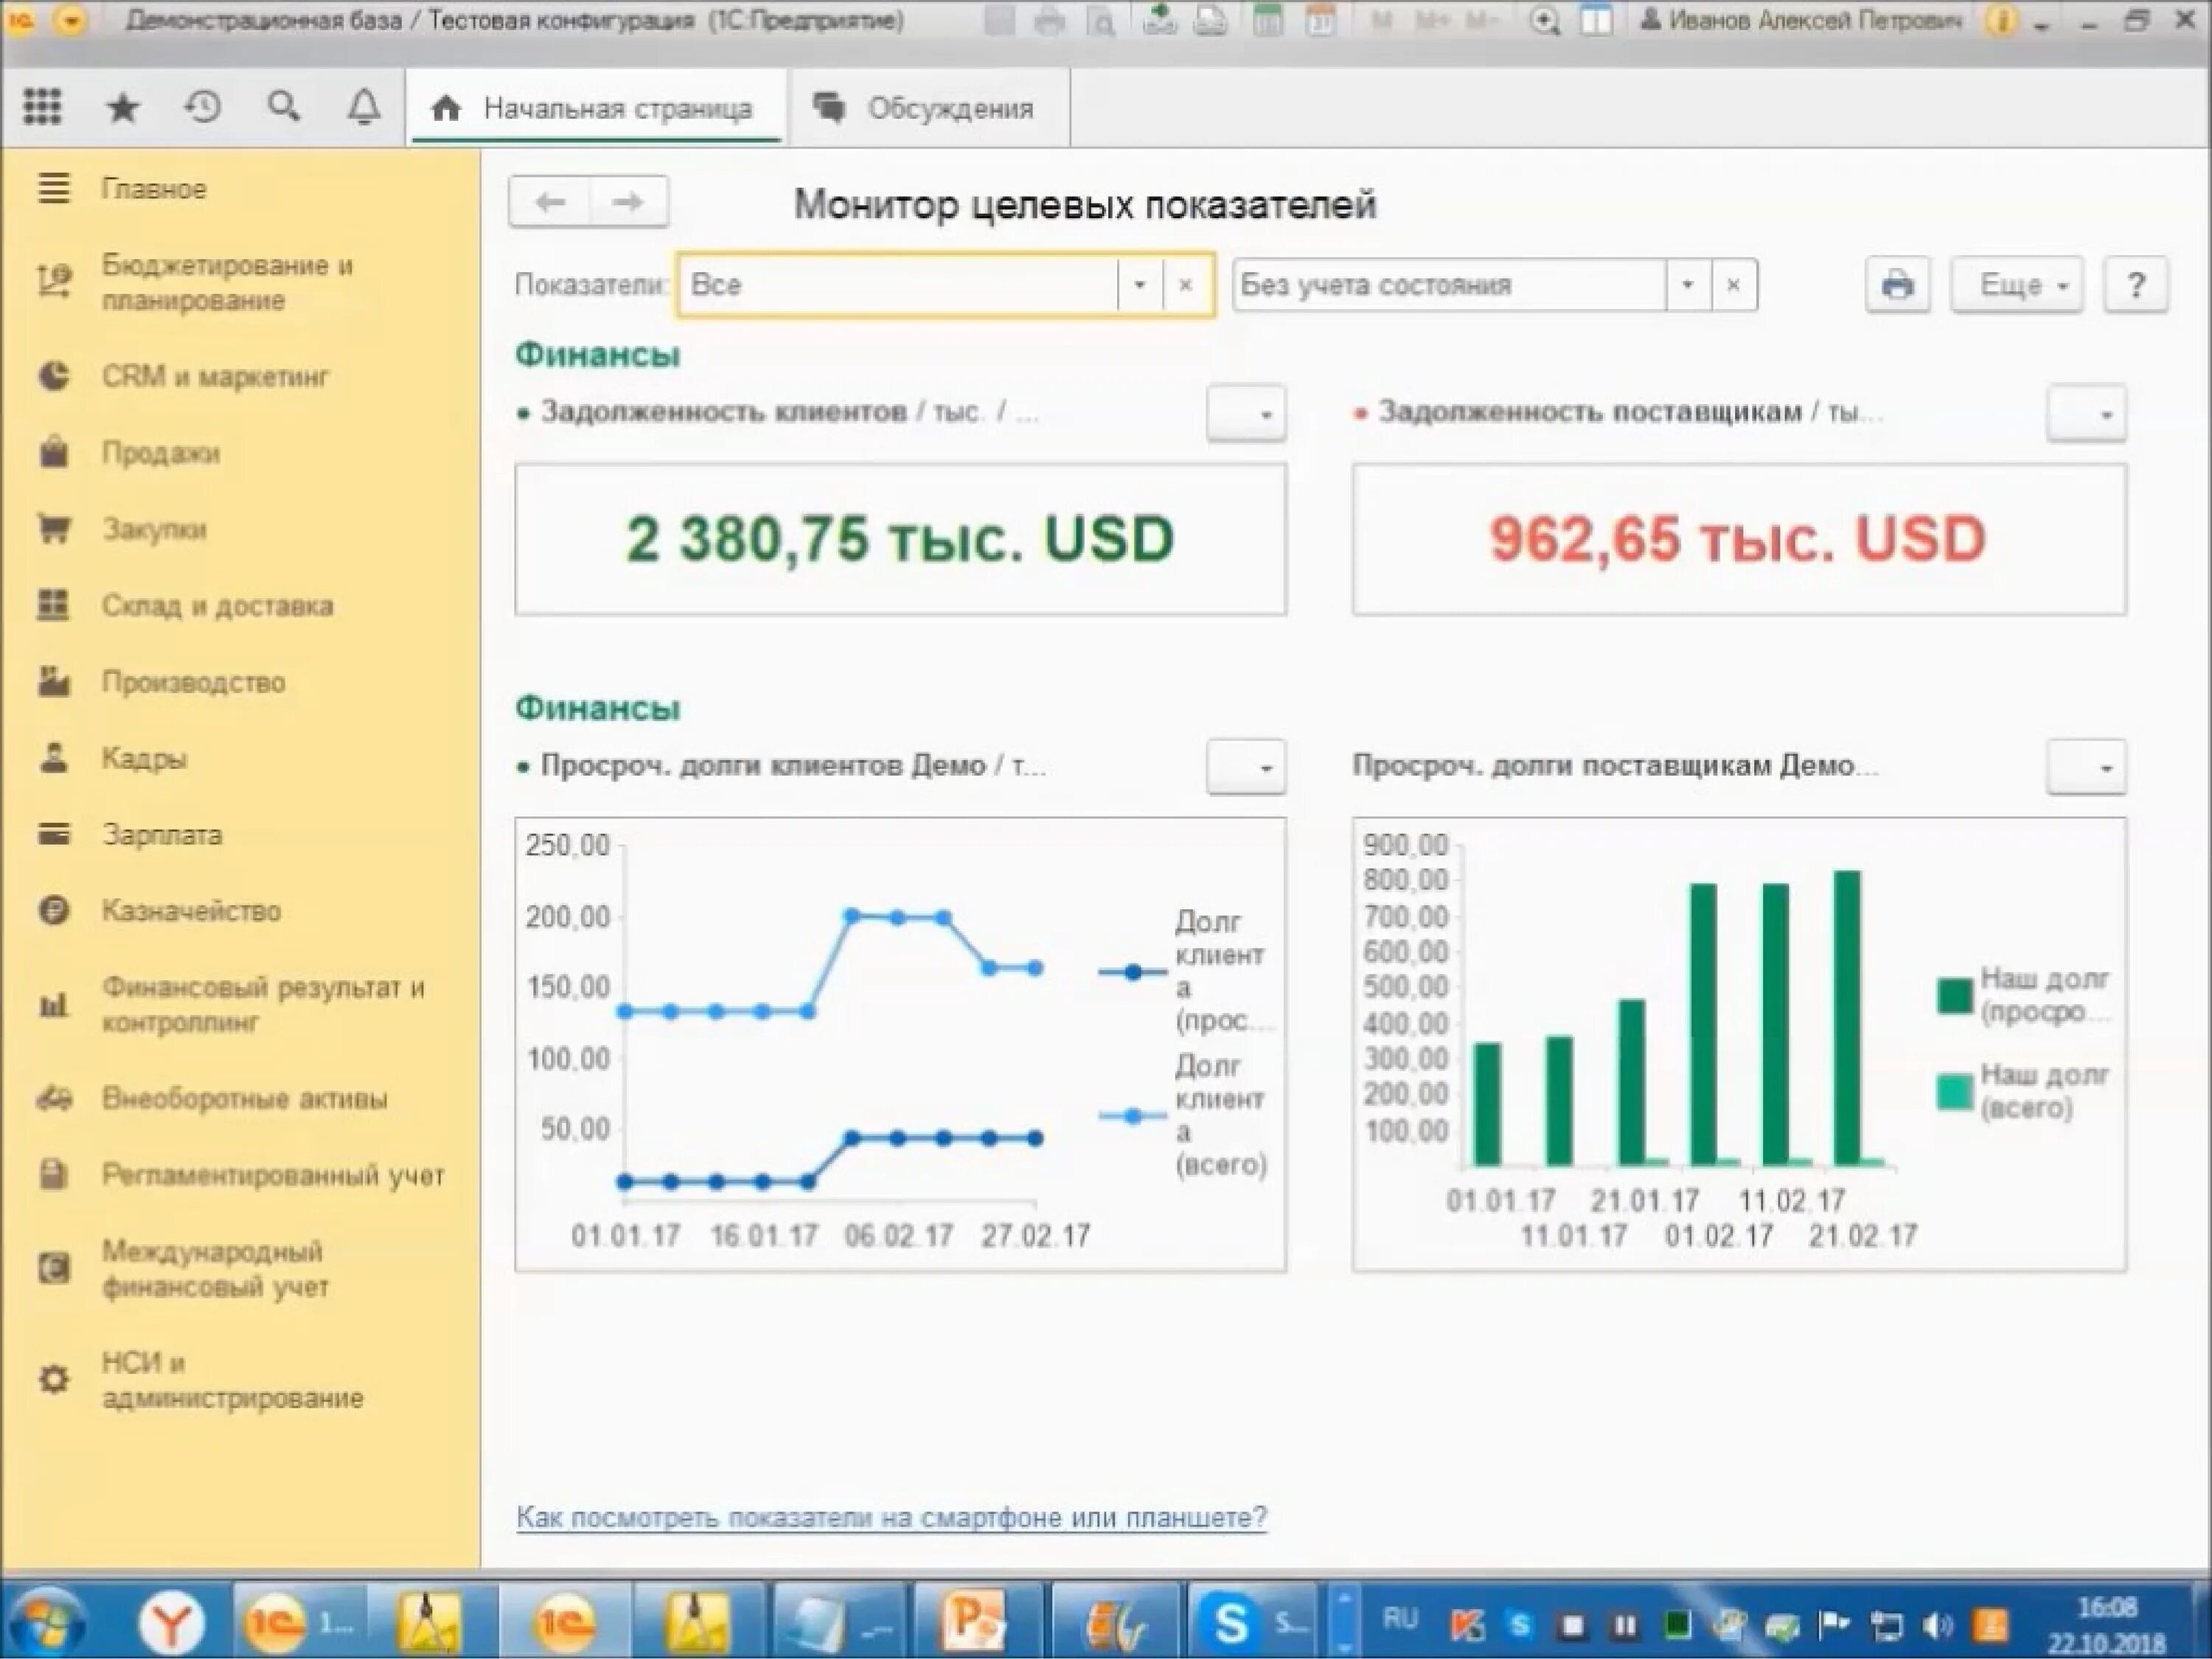Screen dimensions: 2212x1659
Task: Open the Еще dropdown menu
Action: 2018,285
